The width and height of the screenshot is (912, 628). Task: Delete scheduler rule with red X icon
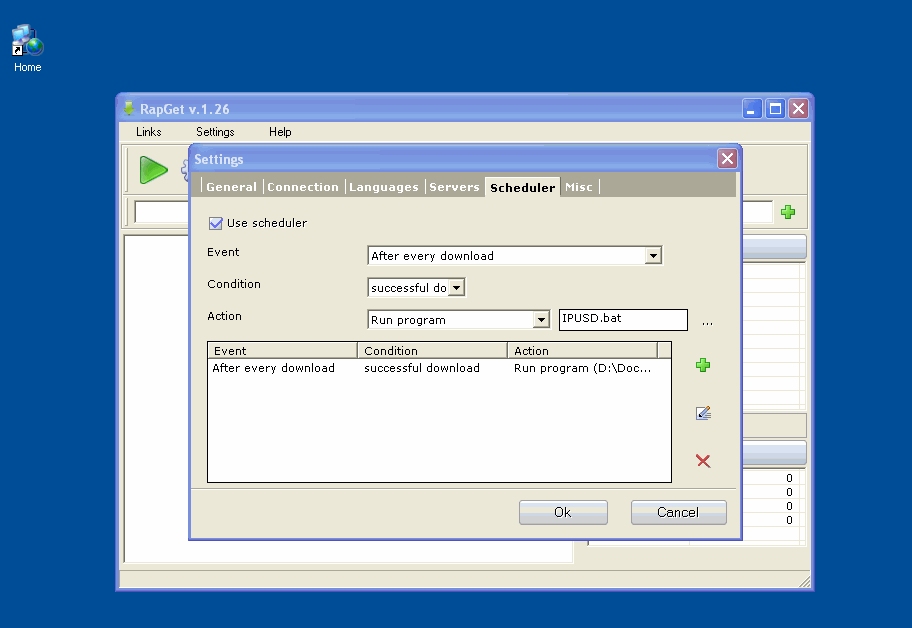coord(703,461)
